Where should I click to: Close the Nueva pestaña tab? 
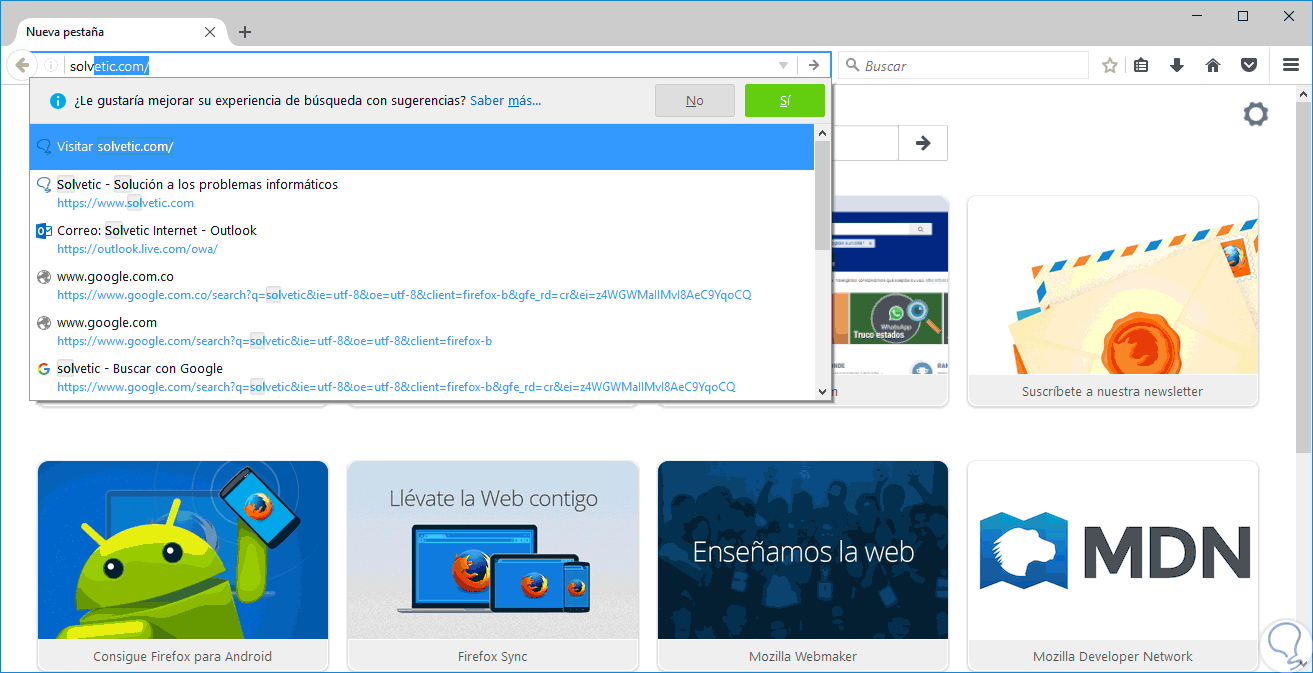click(210, 32)
